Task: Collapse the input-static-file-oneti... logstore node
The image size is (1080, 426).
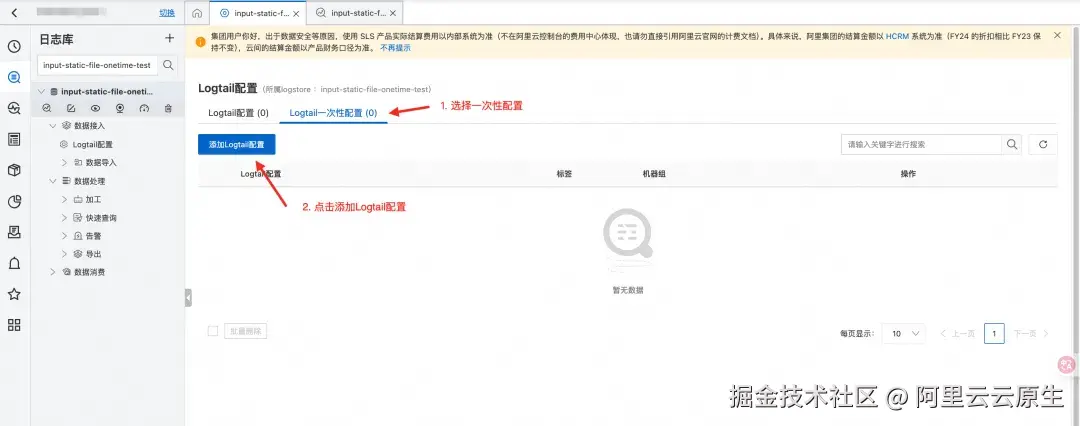Action: coord(41,92)
